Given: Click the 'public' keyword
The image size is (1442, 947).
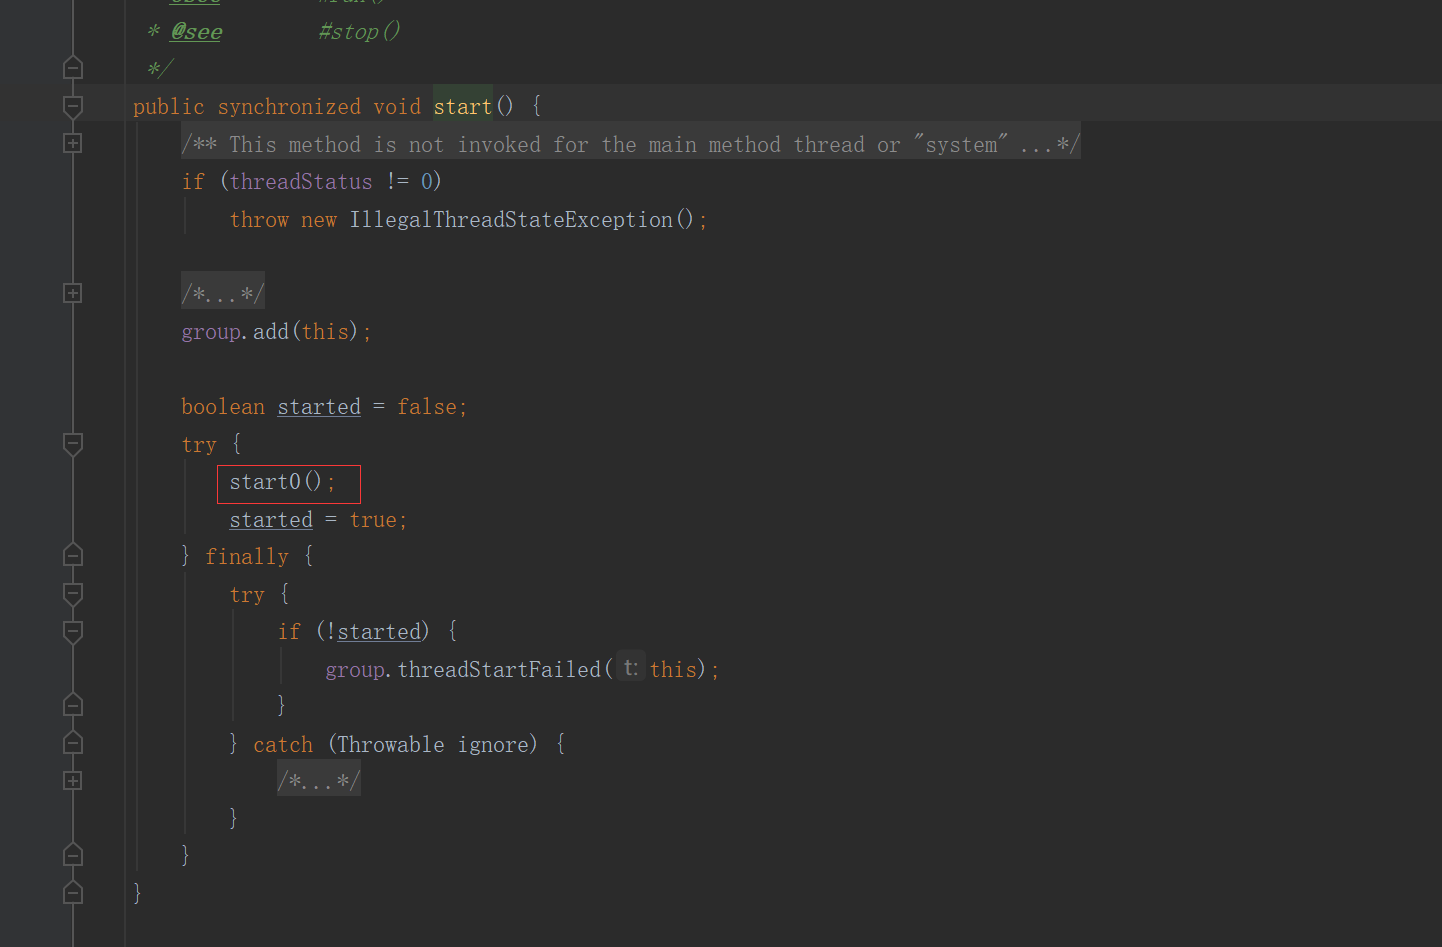Looking at the screenshot, I should 168,106.
